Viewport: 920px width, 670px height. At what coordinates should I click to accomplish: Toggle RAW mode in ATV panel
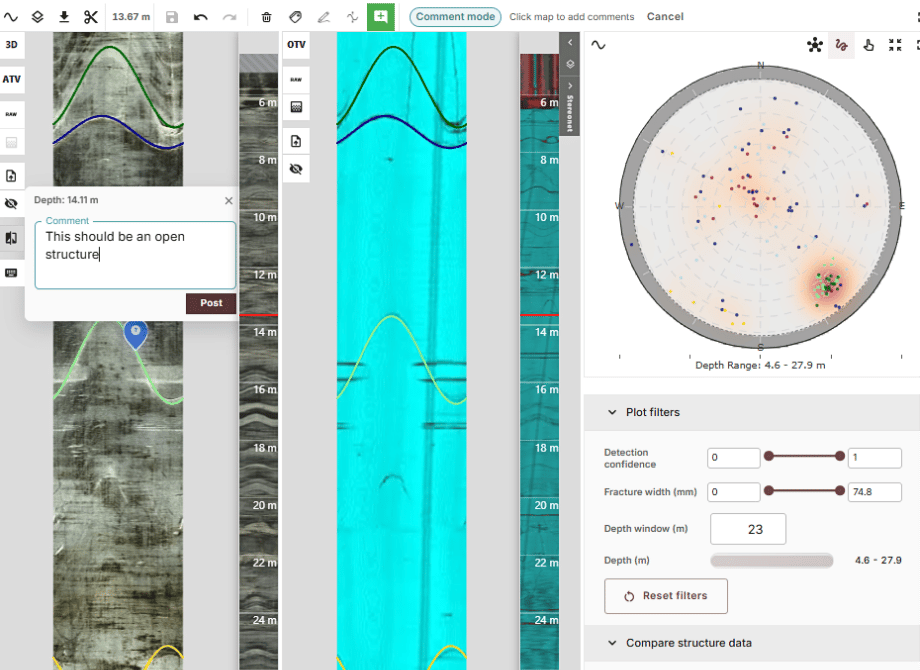[12, 114]
